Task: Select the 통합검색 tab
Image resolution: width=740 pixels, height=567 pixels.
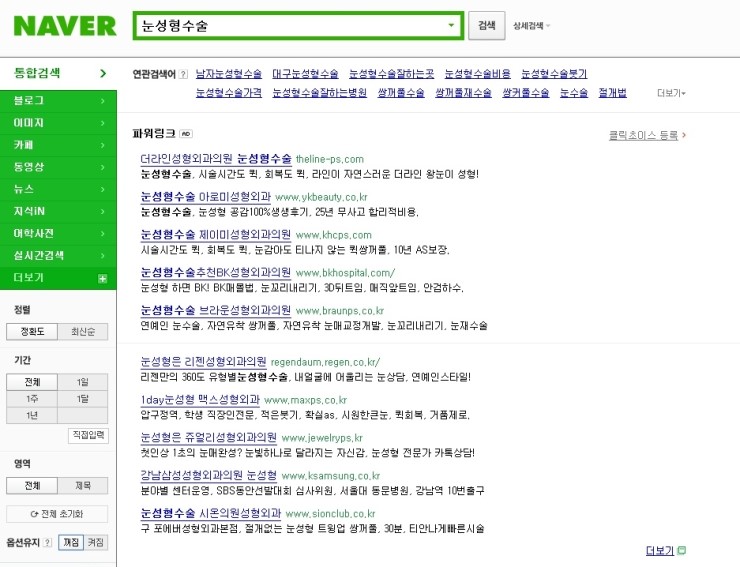Action: [x=58, y=73]
